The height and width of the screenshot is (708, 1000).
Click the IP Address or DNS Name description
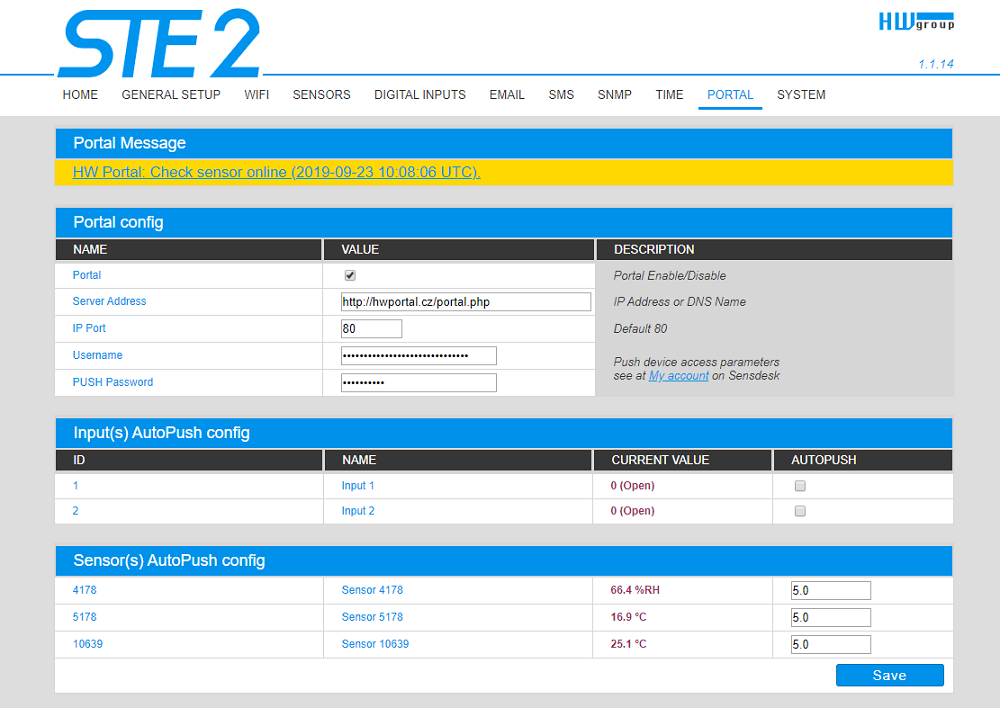click(x=680, y=302)
